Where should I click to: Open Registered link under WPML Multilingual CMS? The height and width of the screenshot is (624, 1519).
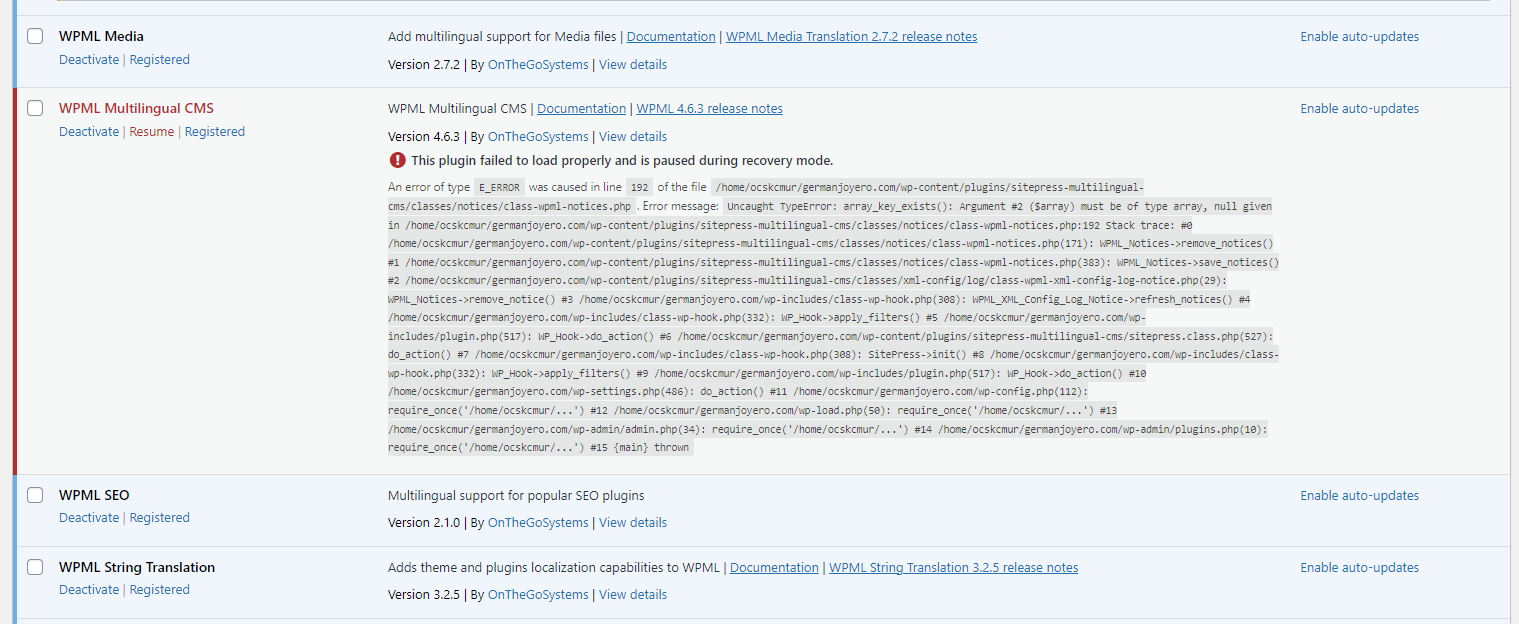pyautogui.click(x=214, y=132)
